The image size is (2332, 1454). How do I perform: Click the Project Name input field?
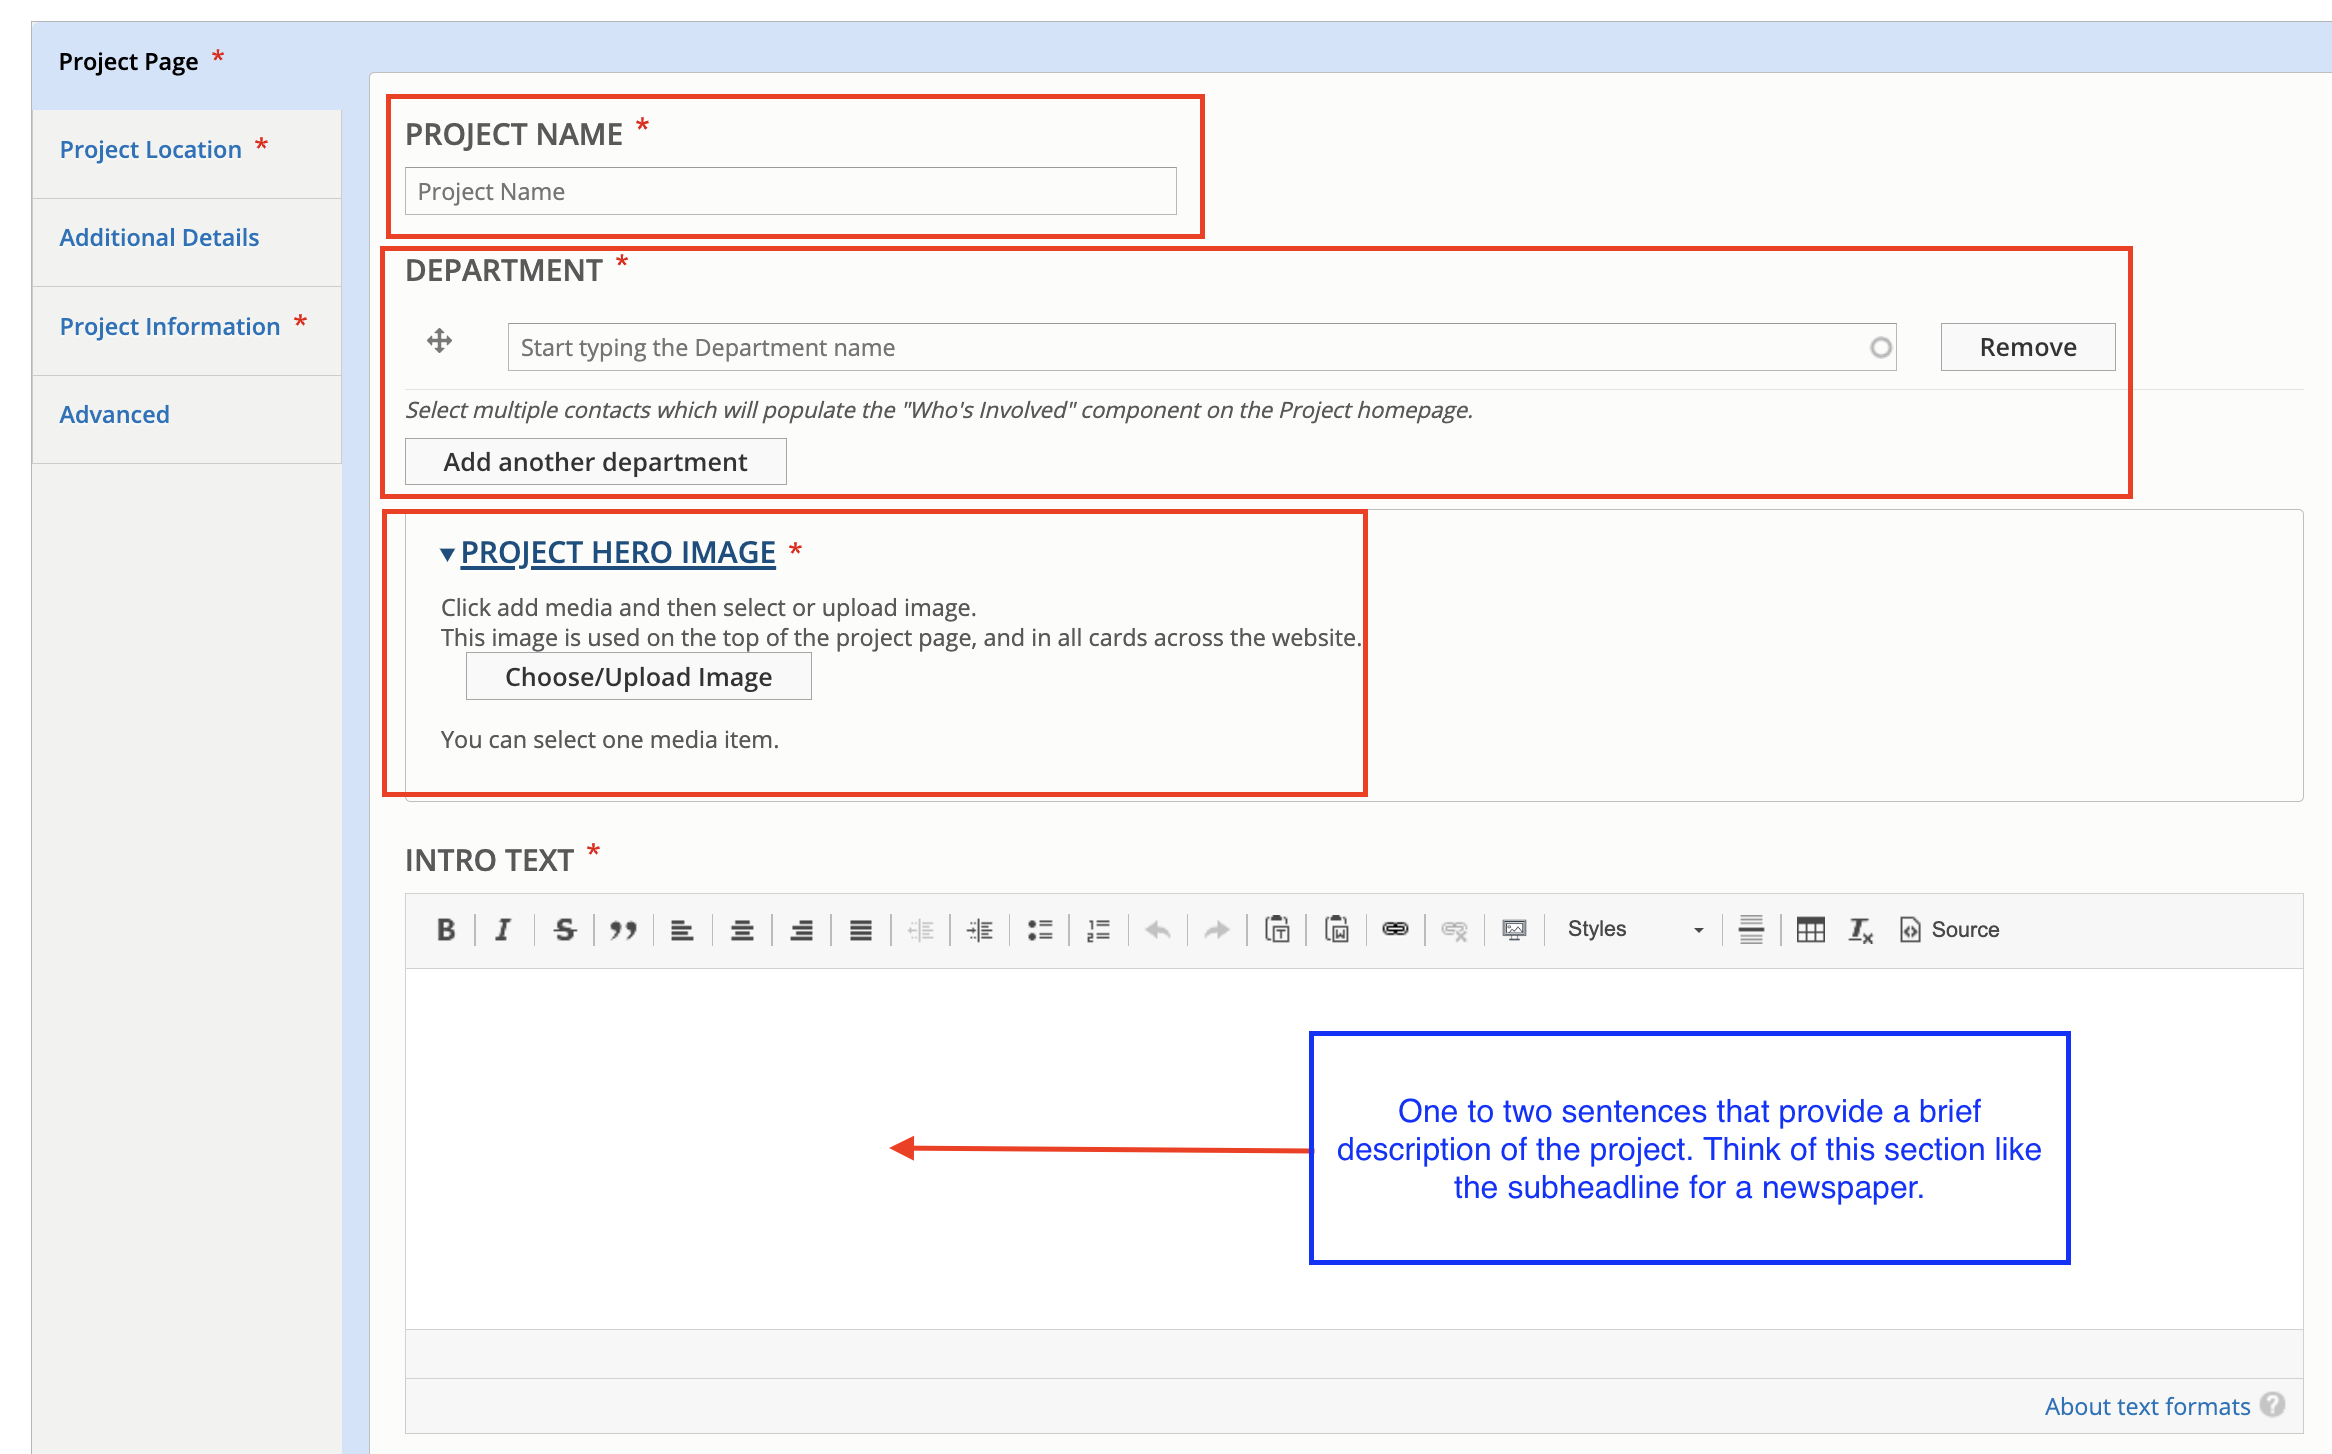[790, 192]
